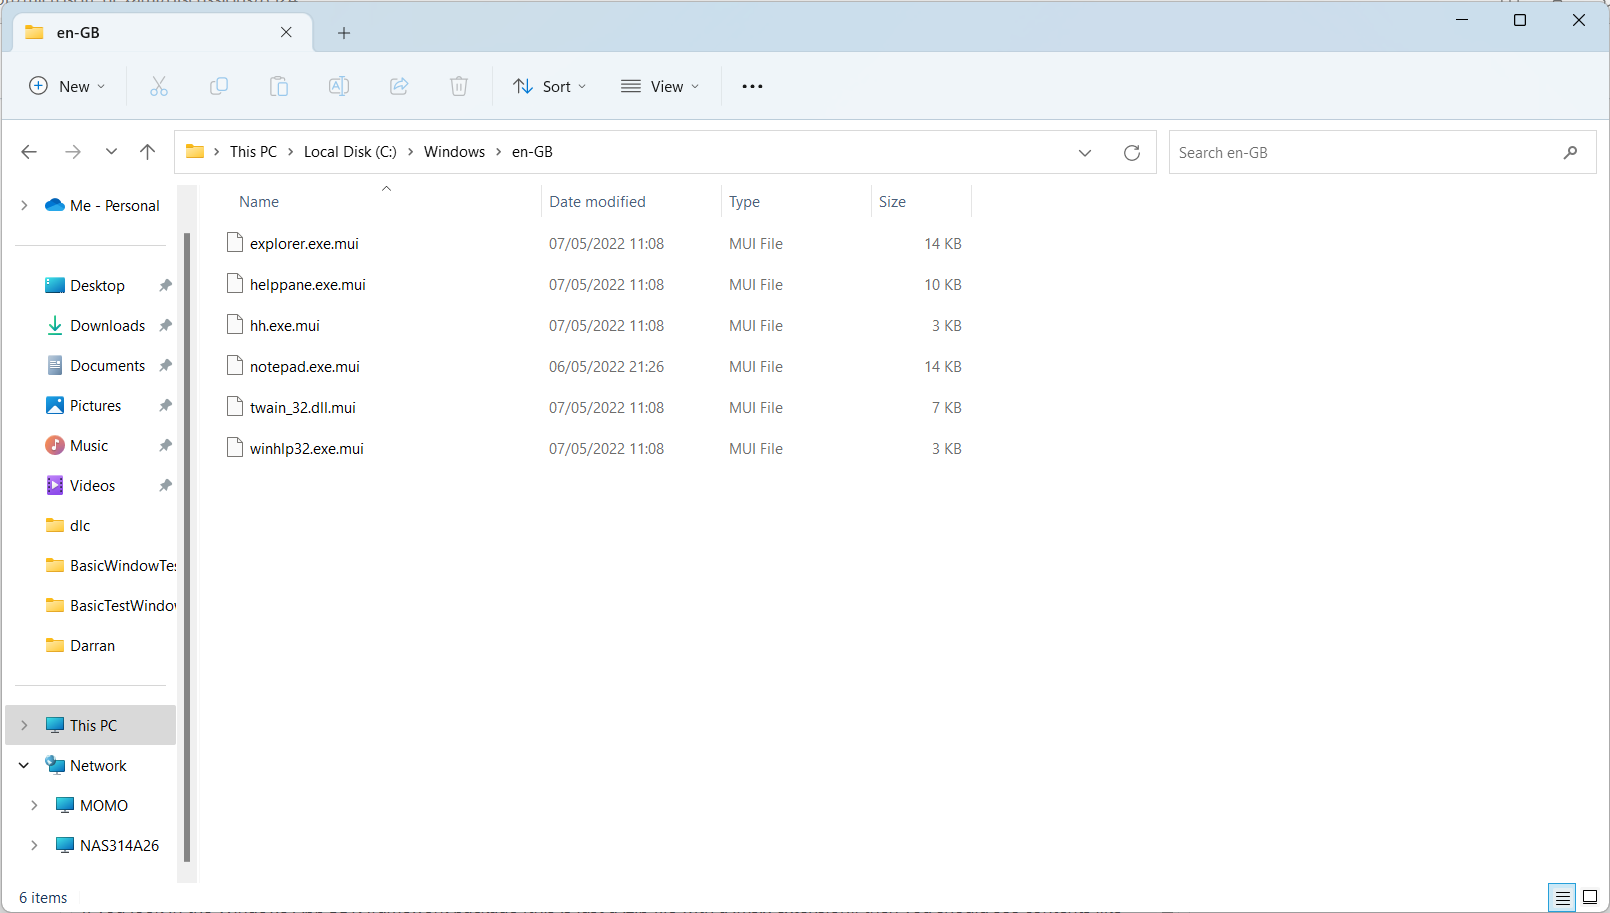Click inside the Search en-GB field
Screen dimensions: 1610x913
pos(1350,152)
